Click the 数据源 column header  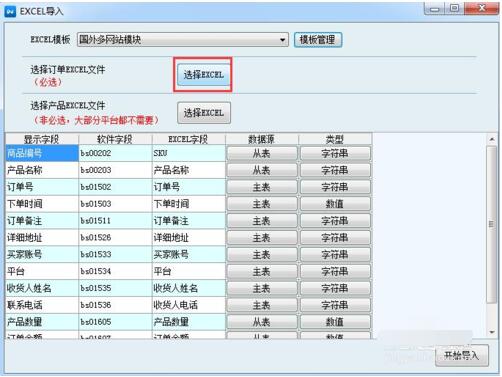tap(262, 139)
